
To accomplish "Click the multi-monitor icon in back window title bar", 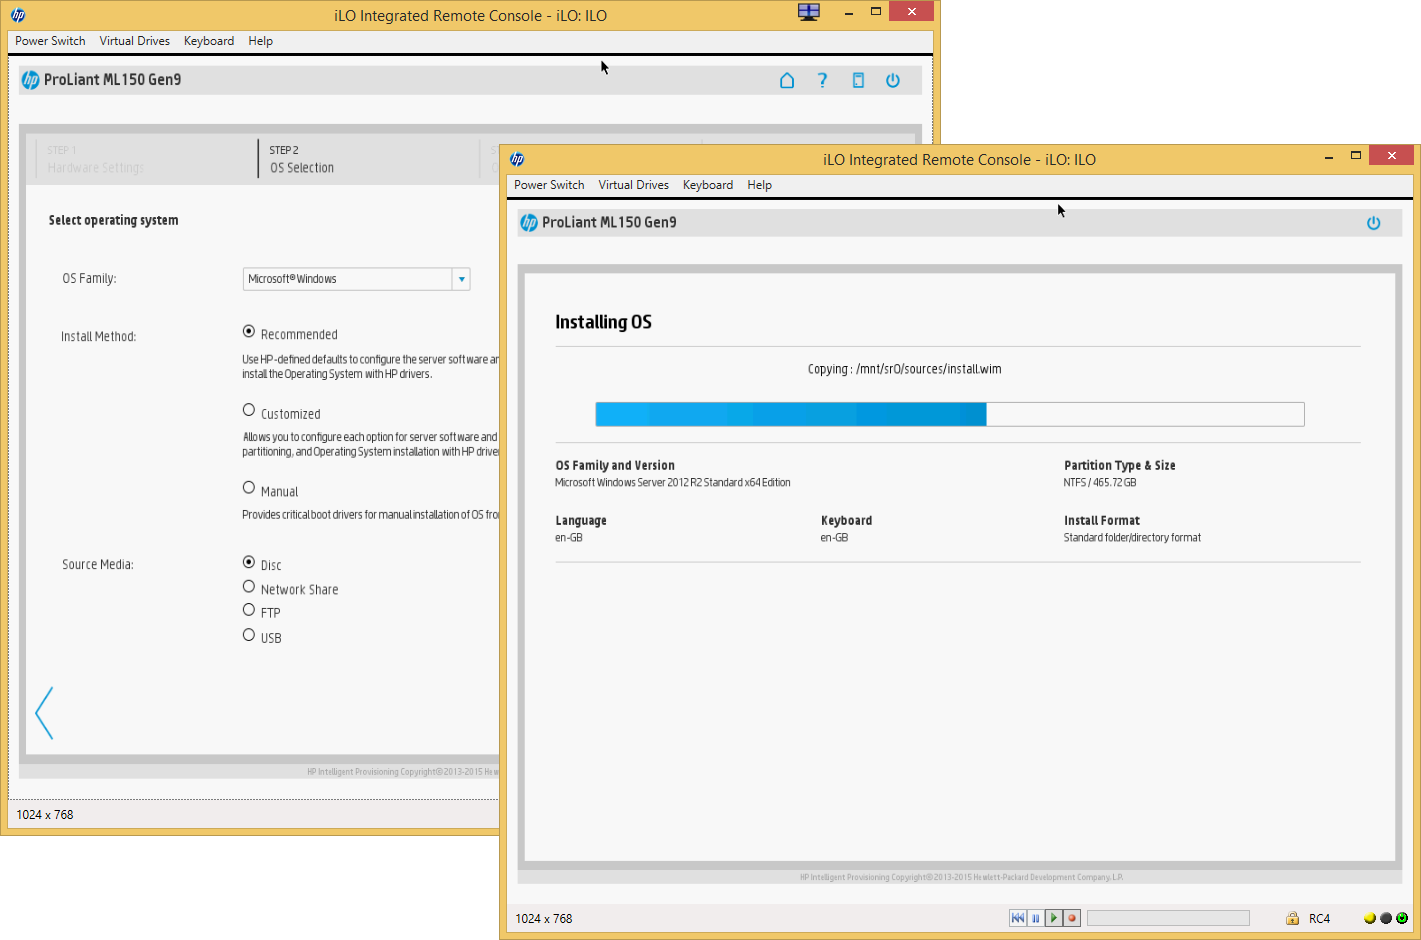I will [809, 12].
